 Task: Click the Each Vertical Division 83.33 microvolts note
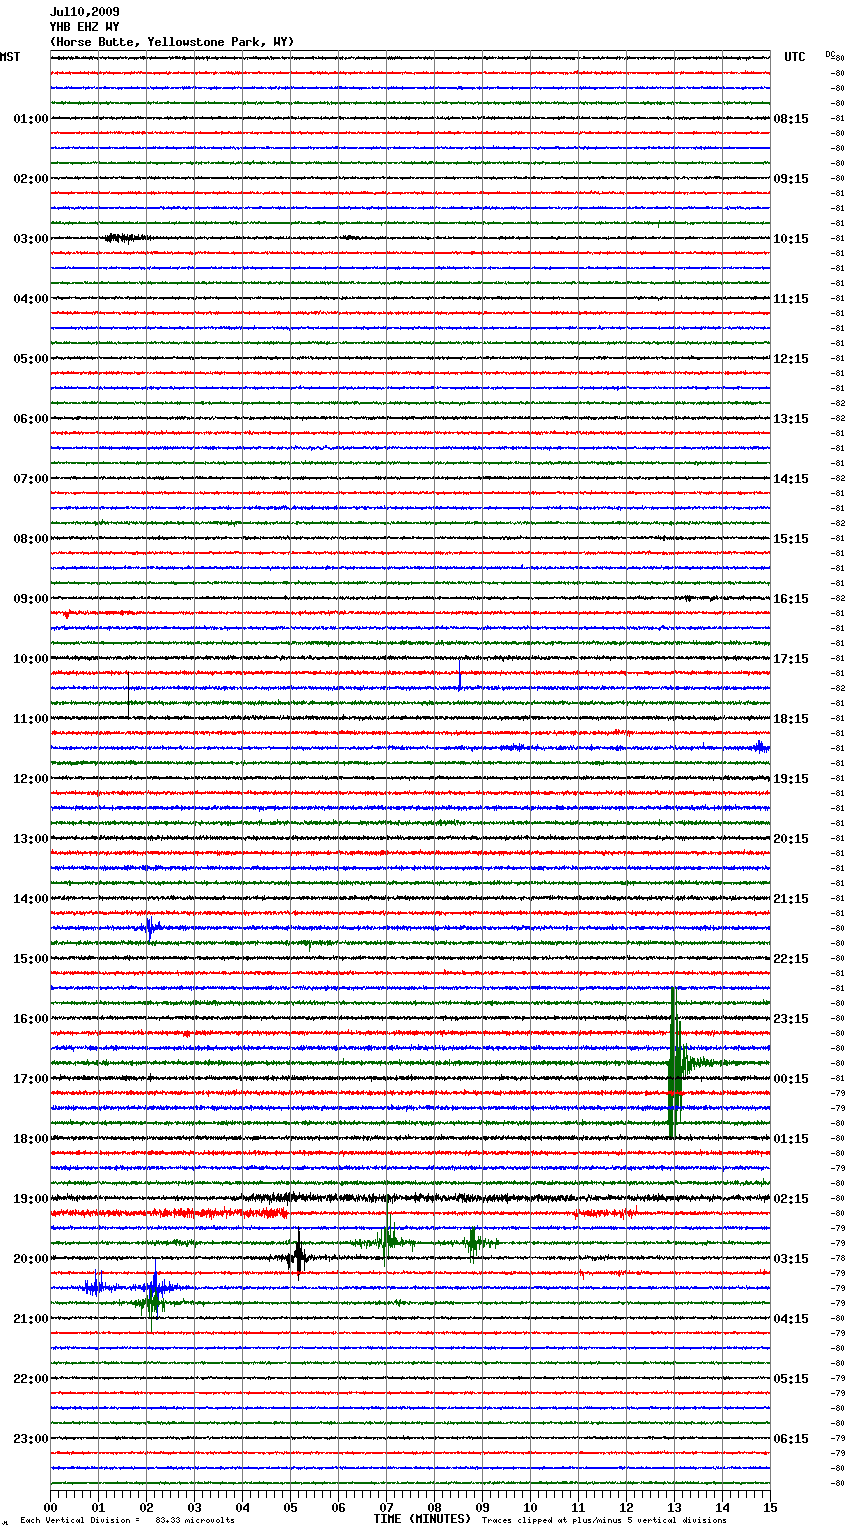point(127,1521)
